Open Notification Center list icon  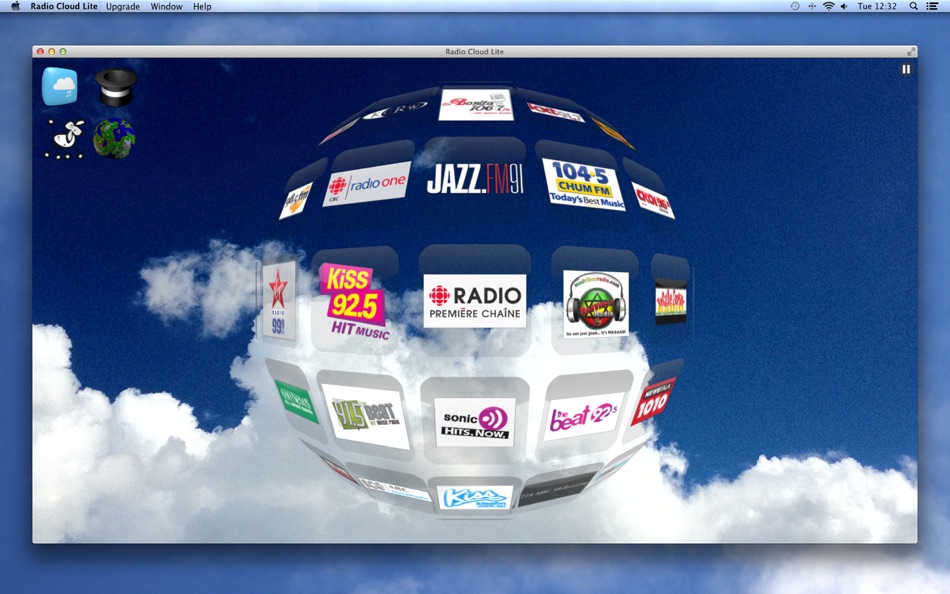[x=933, y=6]
